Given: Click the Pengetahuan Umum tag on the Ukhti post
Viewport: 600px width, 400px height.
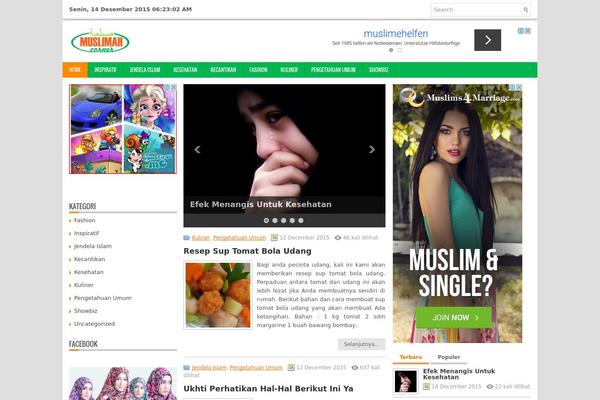Looking at the screenshot, I should tap(256, 367).
